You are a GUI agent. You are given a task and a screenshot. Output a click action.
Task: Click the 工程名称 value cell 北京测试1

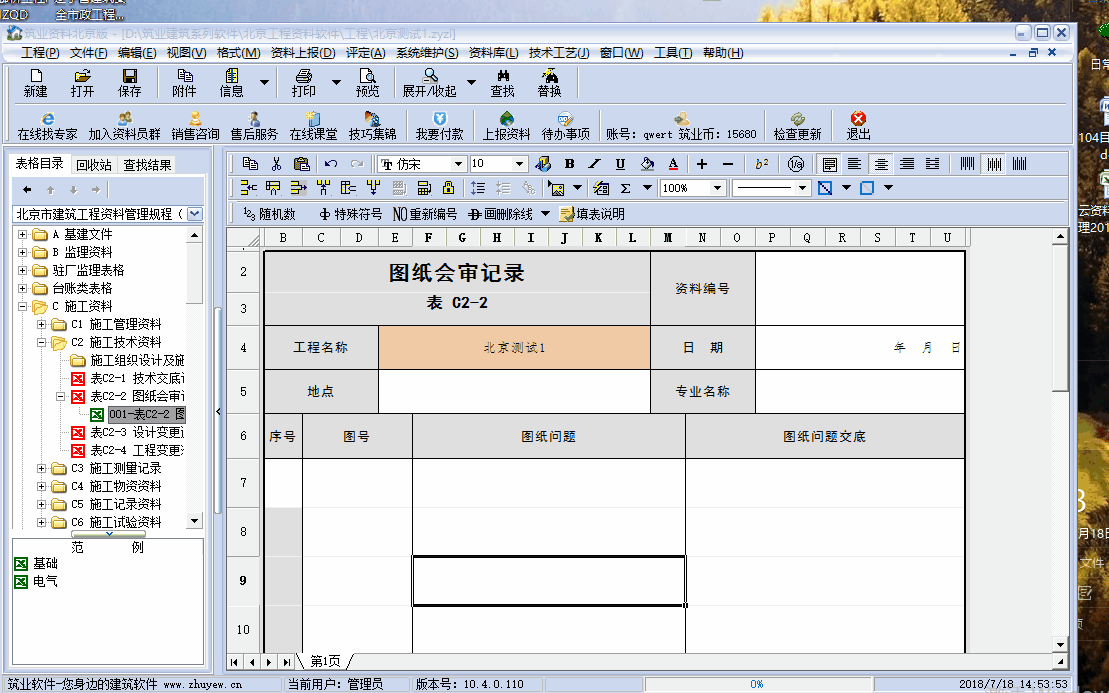pyautogui.click(x=514, y=348)
